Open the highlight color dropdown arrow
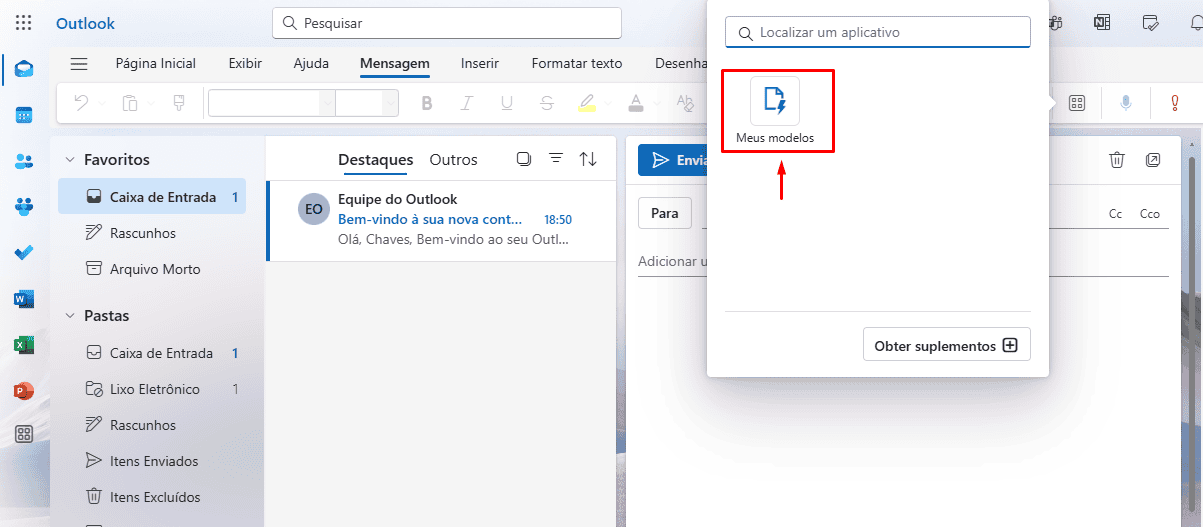The width and height of the screenshot is (1203, 527). [x=606, y=103]
